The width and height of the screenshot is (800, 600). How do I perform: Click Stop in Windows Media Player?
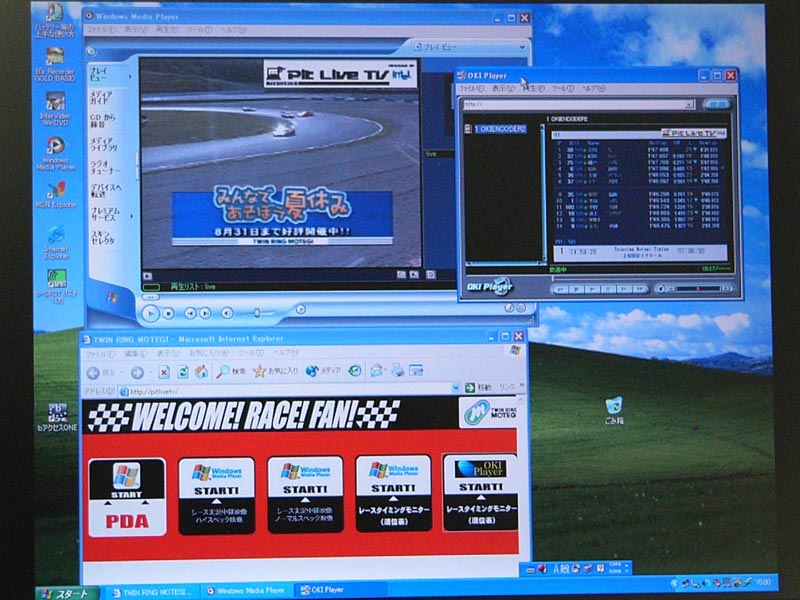point(168,313)
